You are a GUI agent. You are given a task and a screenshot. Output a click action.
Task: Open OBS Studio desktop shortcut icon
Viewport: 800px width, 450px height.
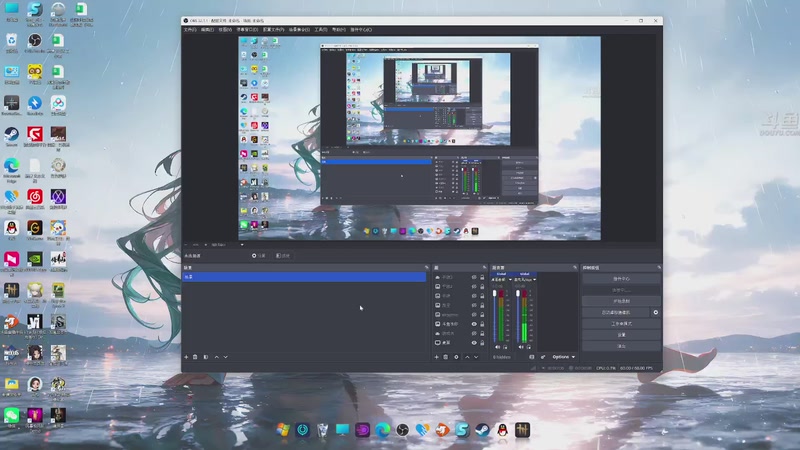(35, 41)
